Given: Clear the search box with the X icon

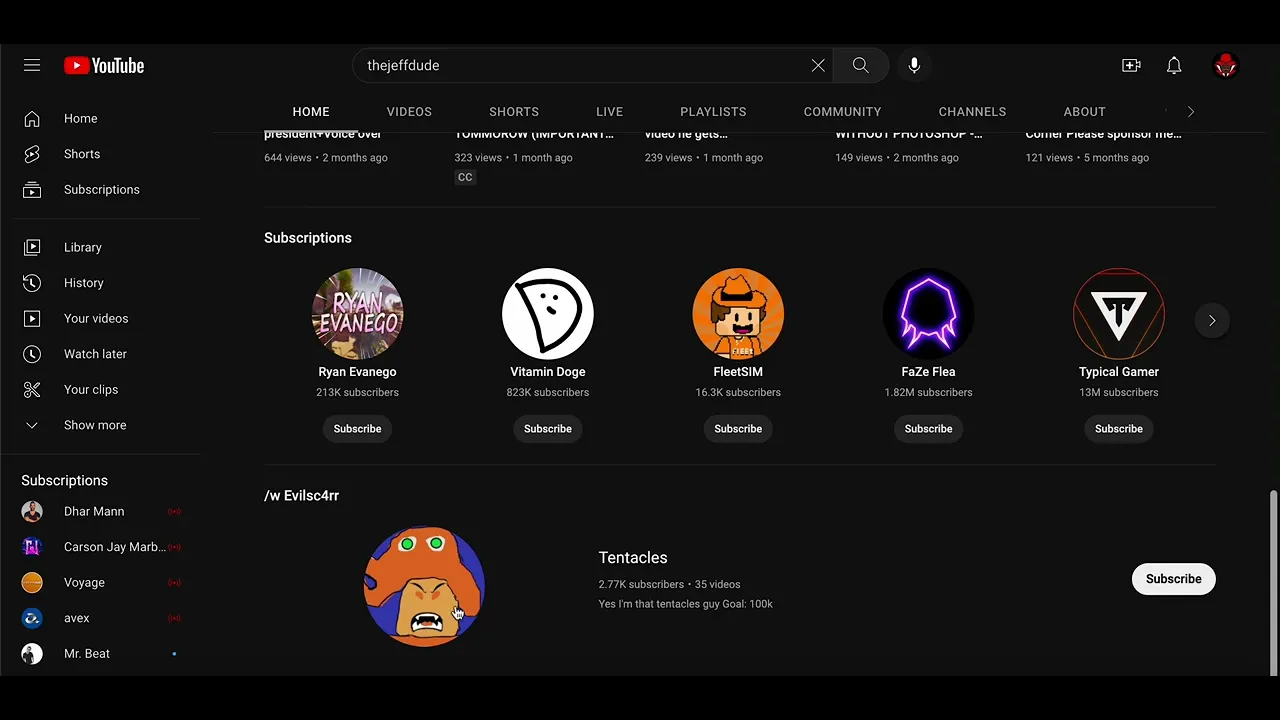Looking at the screenshot, I should (818, 65).
